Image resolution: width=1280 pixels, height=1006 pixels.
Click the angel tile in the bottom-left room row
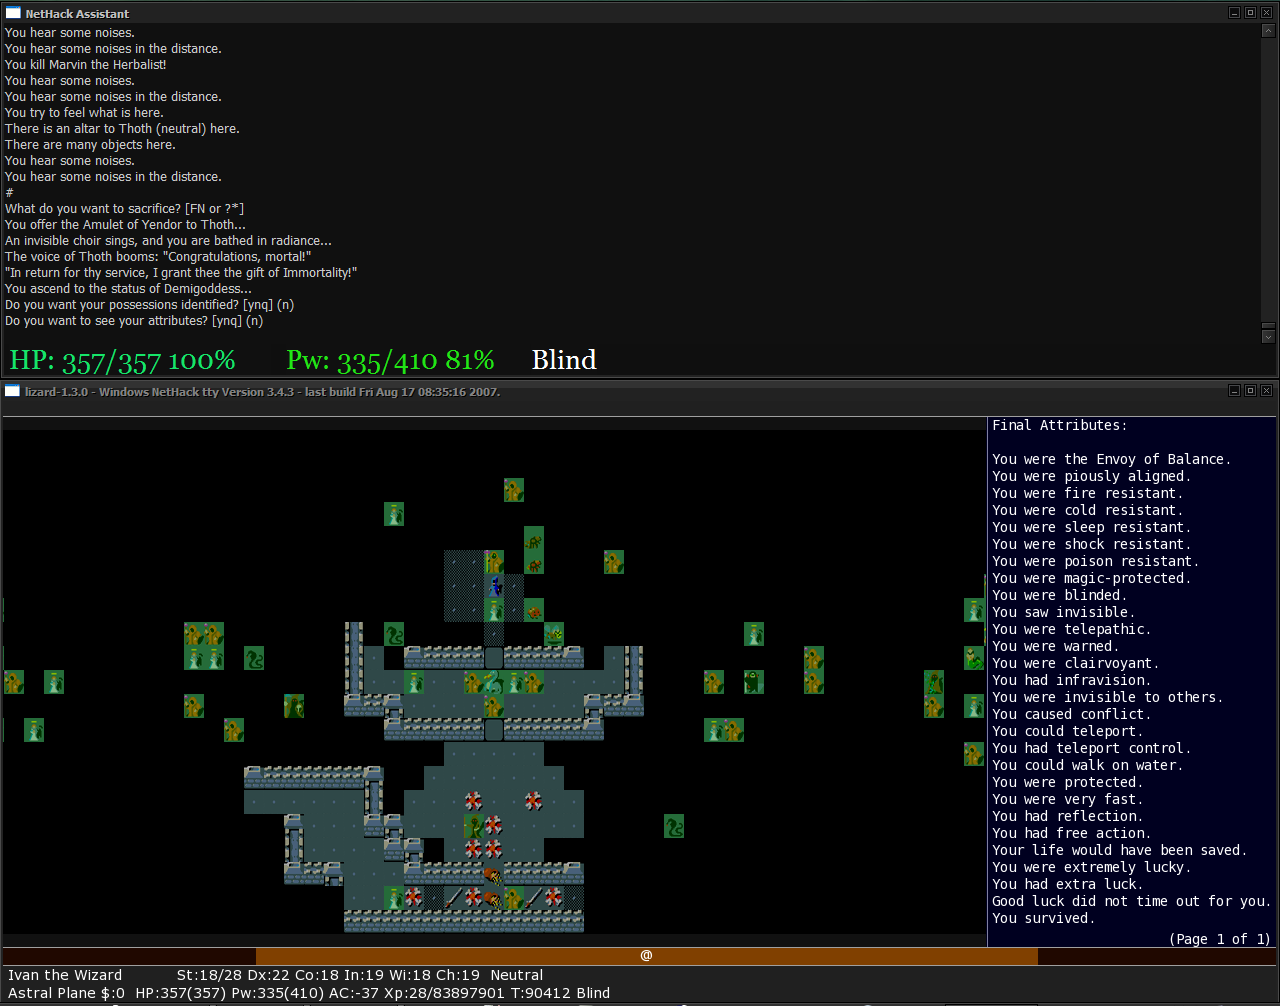[394, 898]
